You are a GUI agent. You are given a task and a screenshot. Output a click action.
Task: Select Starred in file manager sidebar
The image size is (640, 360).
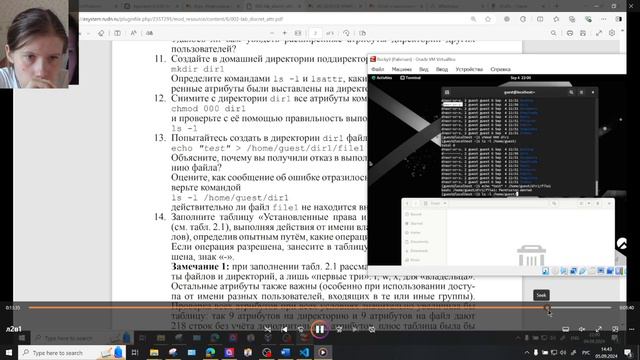tap(414, 224)
